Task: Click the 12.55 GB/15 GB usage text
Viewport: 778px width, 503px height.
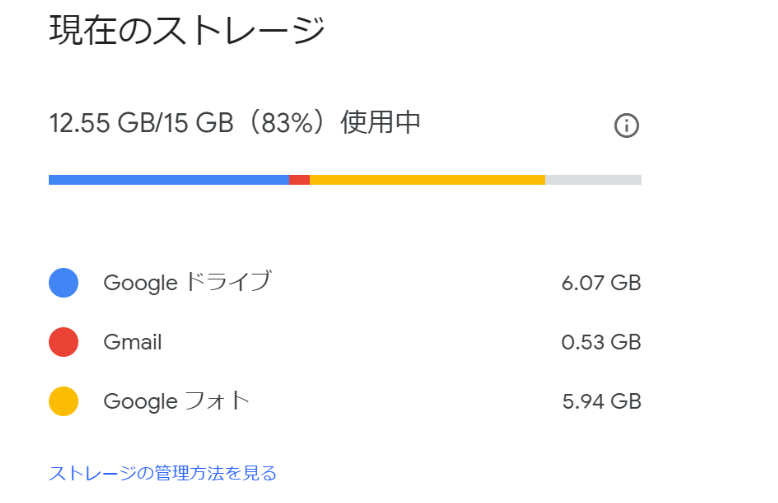Action: click(141, 123)
